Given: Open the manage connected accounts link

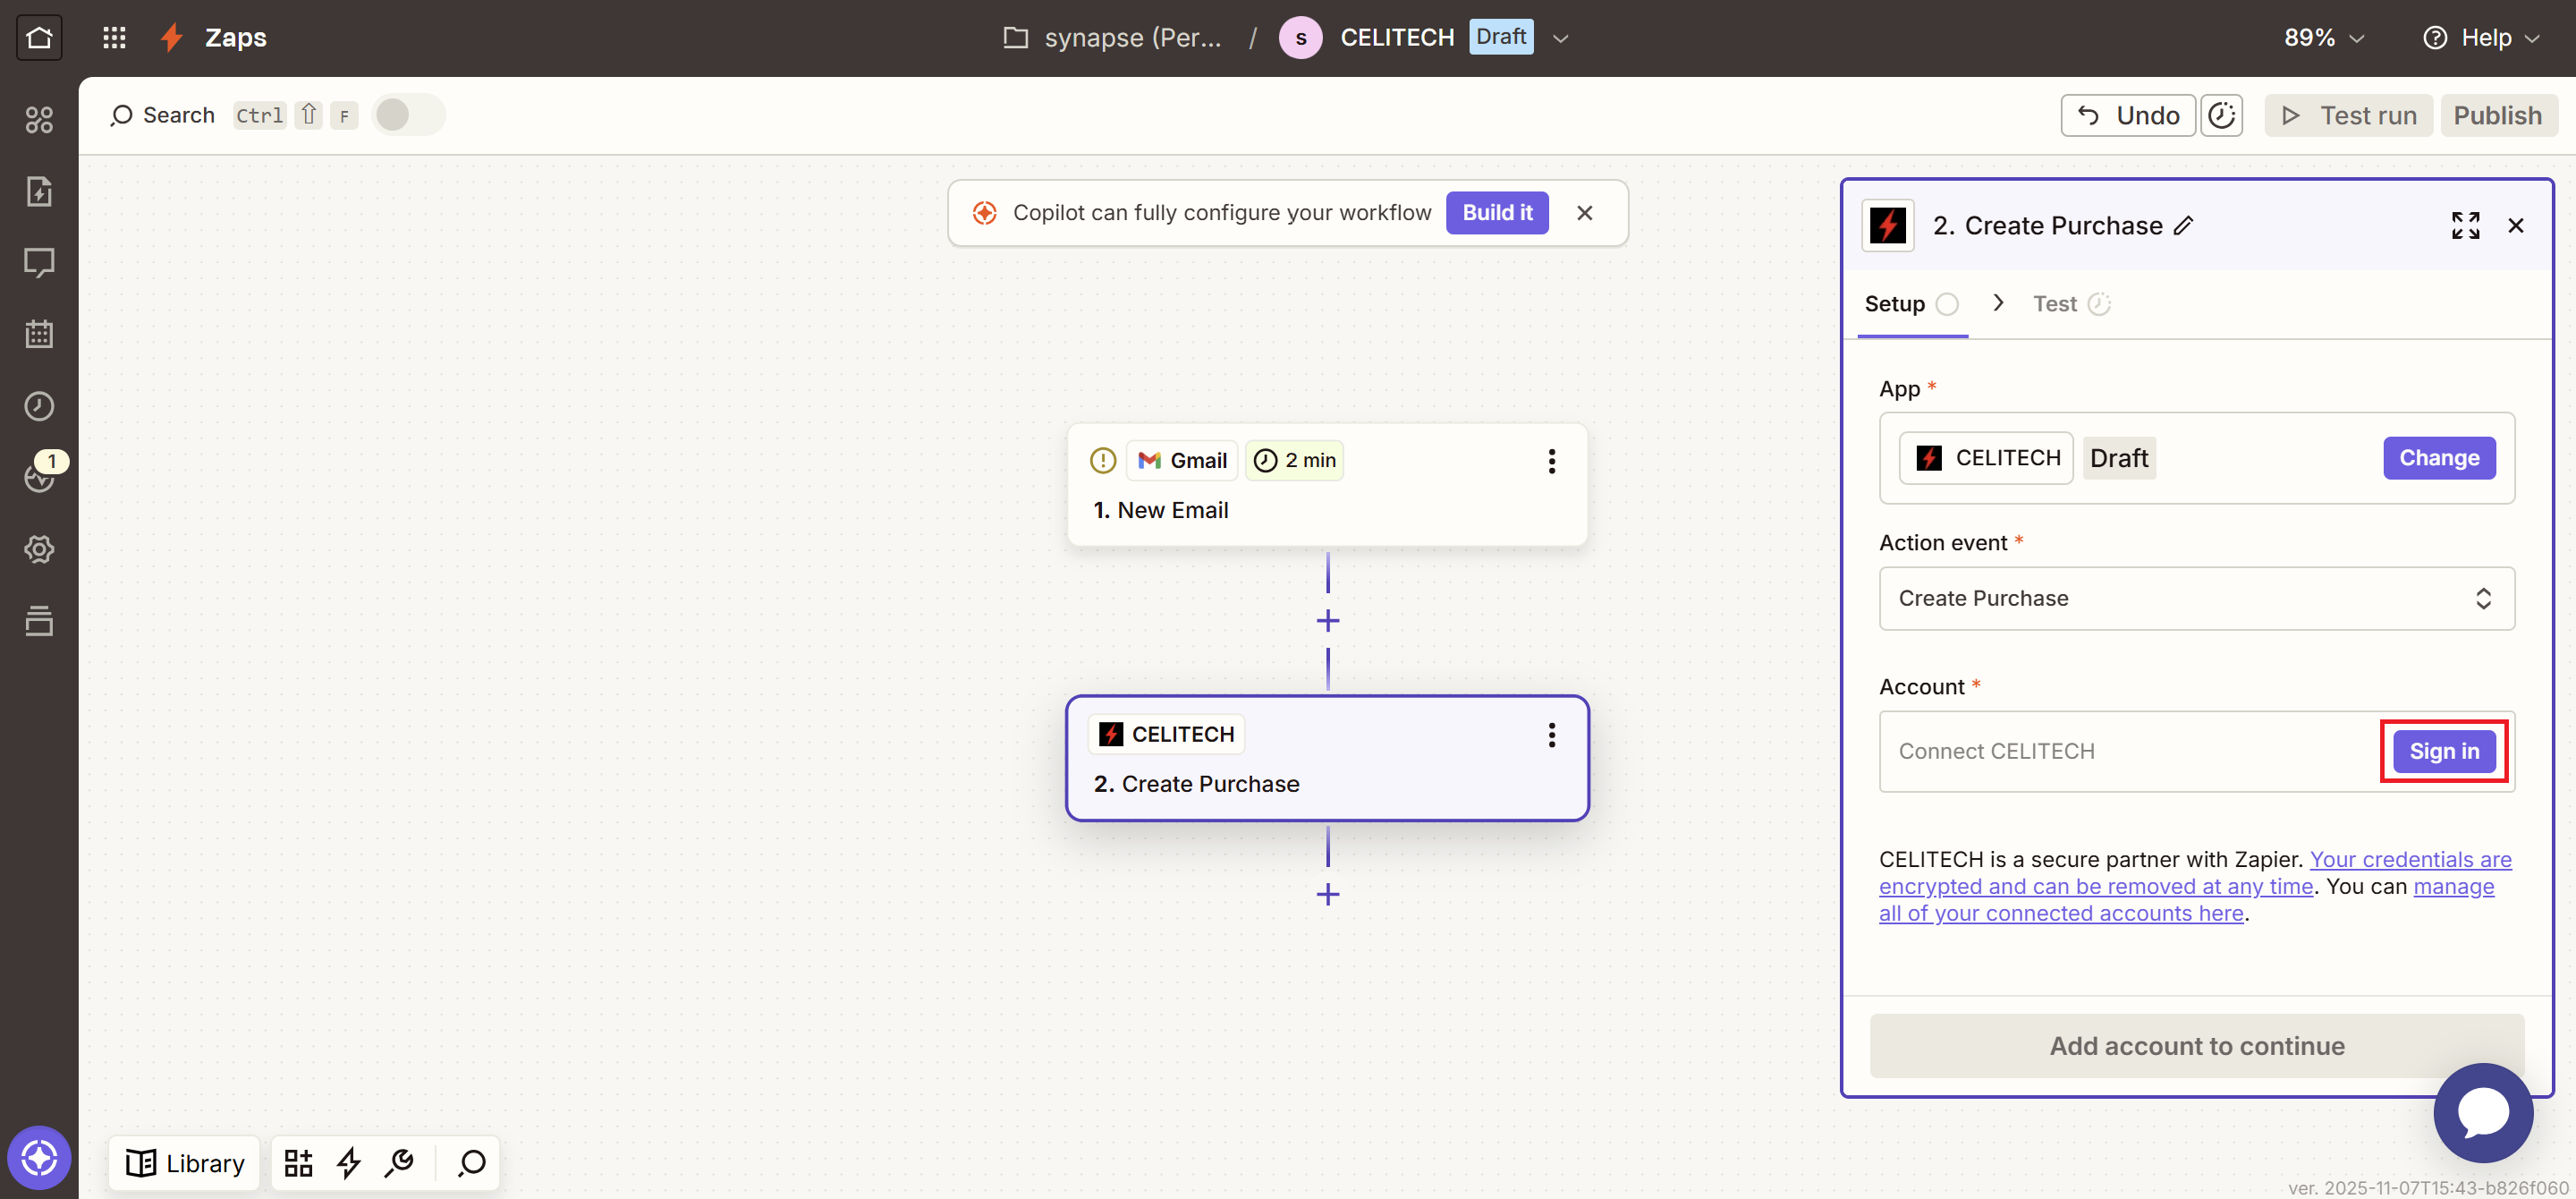Looking at the screenshot, I should click(x=2060, y=913).
